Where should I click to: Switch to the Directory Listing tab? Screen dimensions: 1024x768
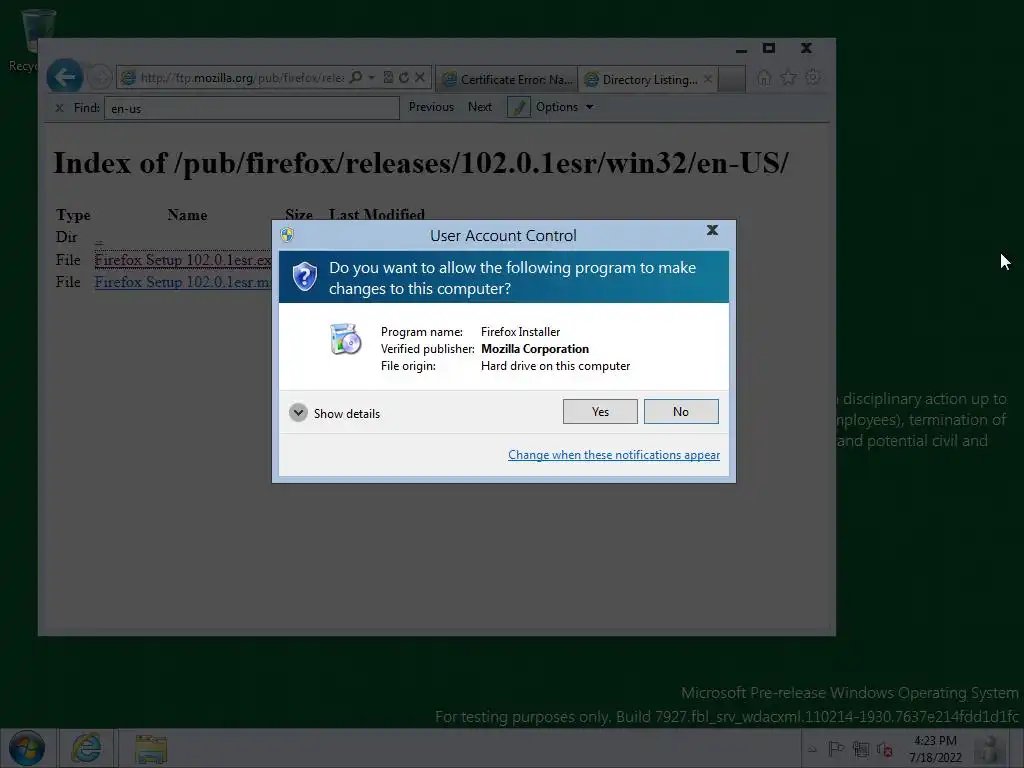[649, 79]
